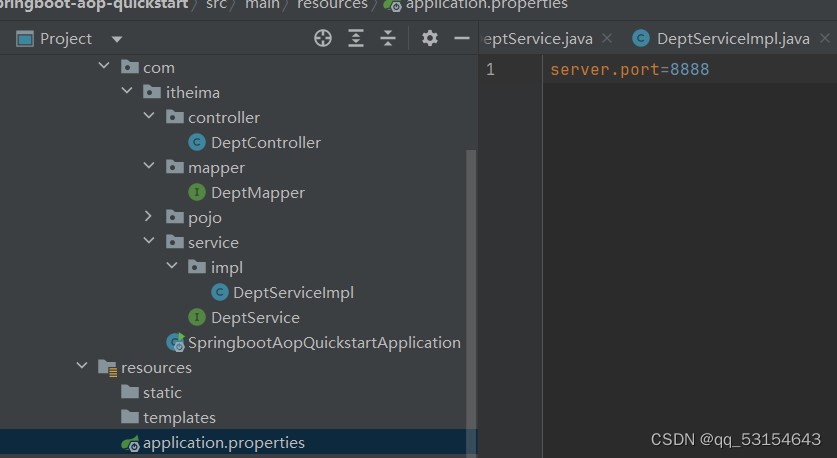Click the Select Opened File crosshair icon
837x458 pixels.
pyautogui.click(x=323, y=38)
